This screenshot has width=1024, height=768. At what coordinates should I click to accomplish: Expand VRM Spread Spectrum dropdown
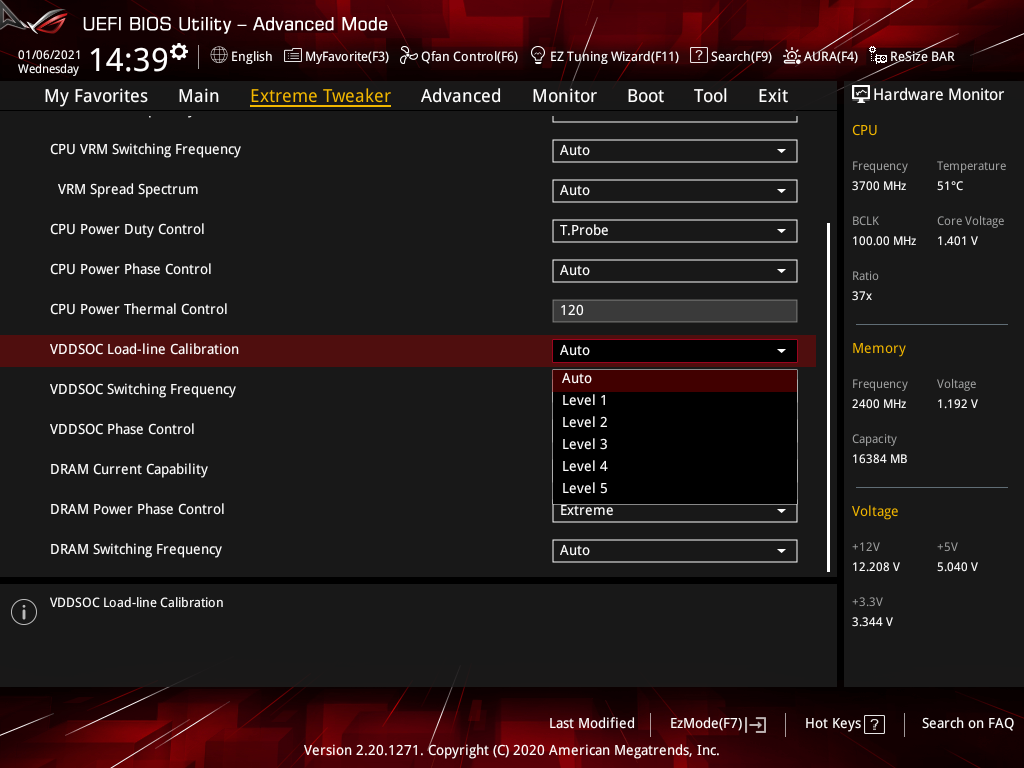[x=675, y=190]
